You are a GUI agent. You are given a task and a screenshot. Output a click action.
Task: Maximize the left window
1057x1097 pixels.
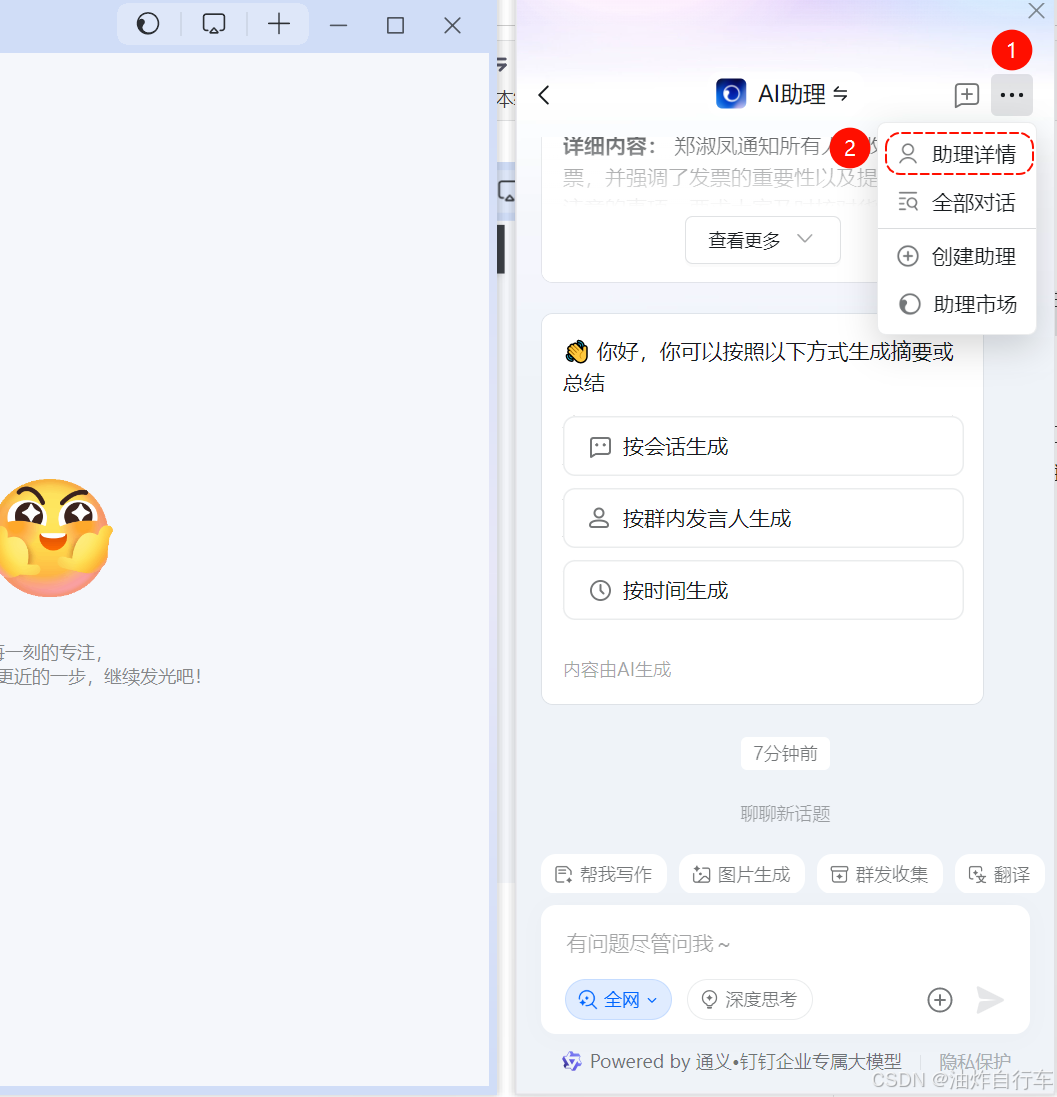[x=395, y=26]
